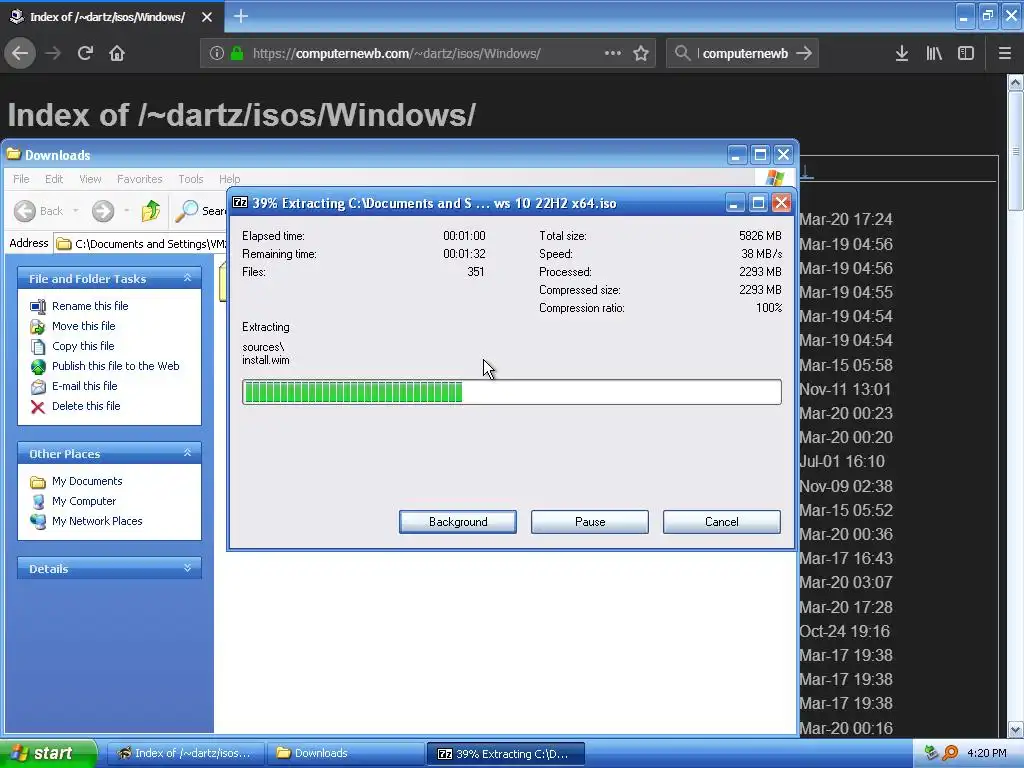Switch to the Downloads taskbar button
Screen dimensions: 1024x768
[345, 753]
